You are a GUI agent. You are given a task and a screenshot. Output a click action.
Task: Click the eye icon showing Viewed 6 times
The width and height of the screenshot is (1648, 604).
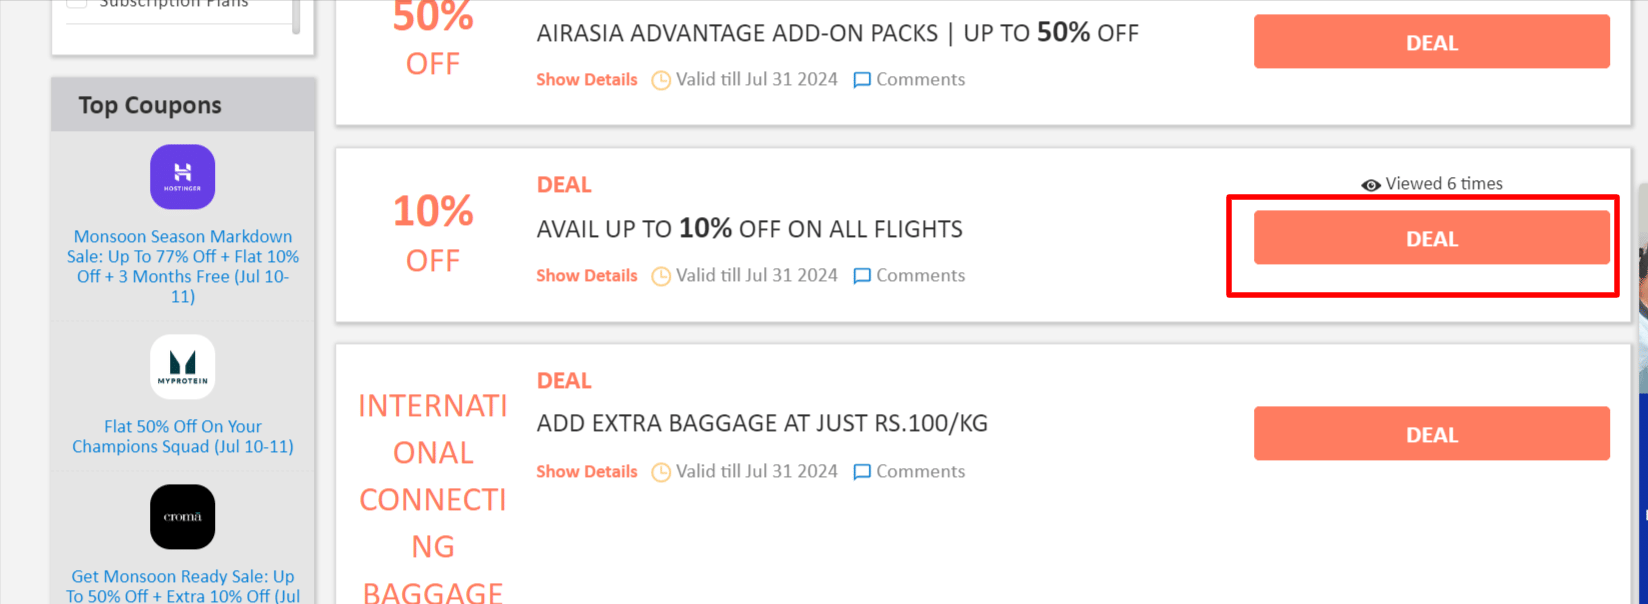coord(1369,184)
